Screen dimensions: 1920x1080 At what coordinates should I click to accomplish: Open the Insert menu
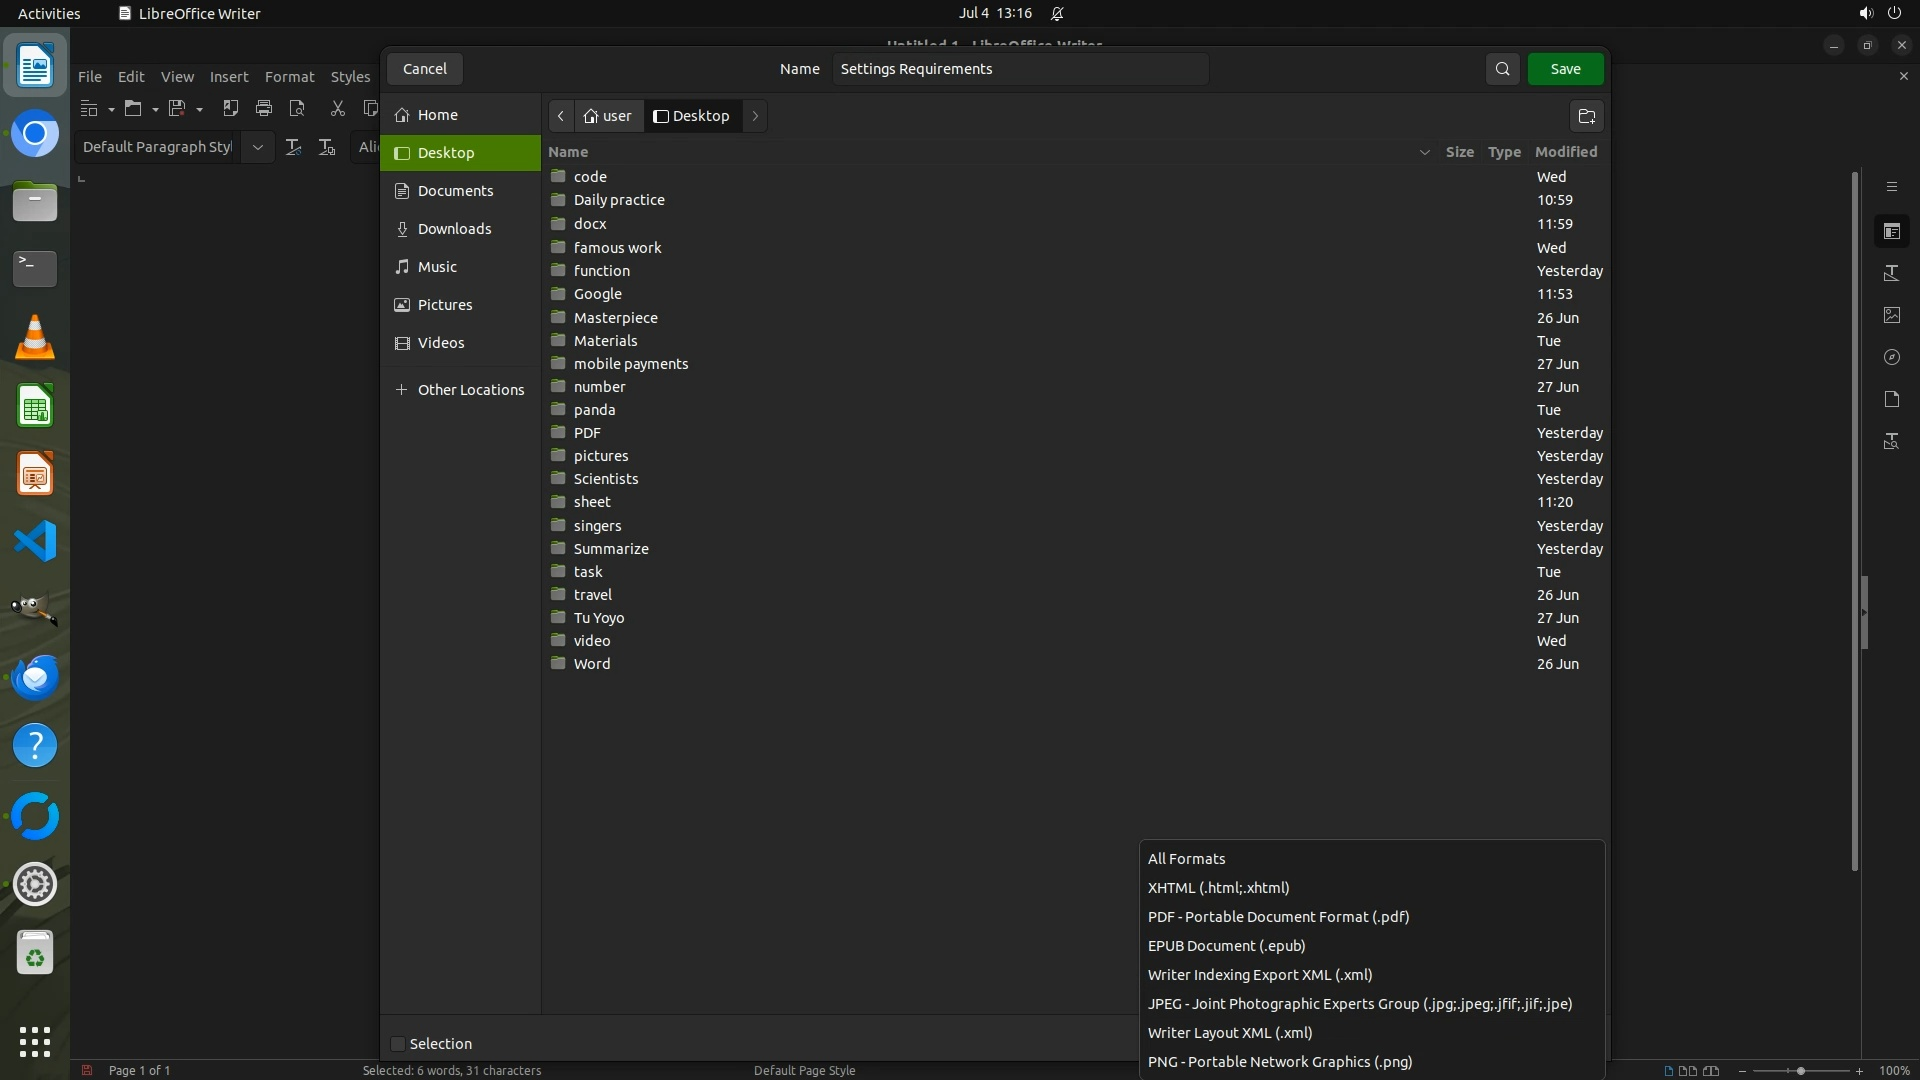coord(228,77)
